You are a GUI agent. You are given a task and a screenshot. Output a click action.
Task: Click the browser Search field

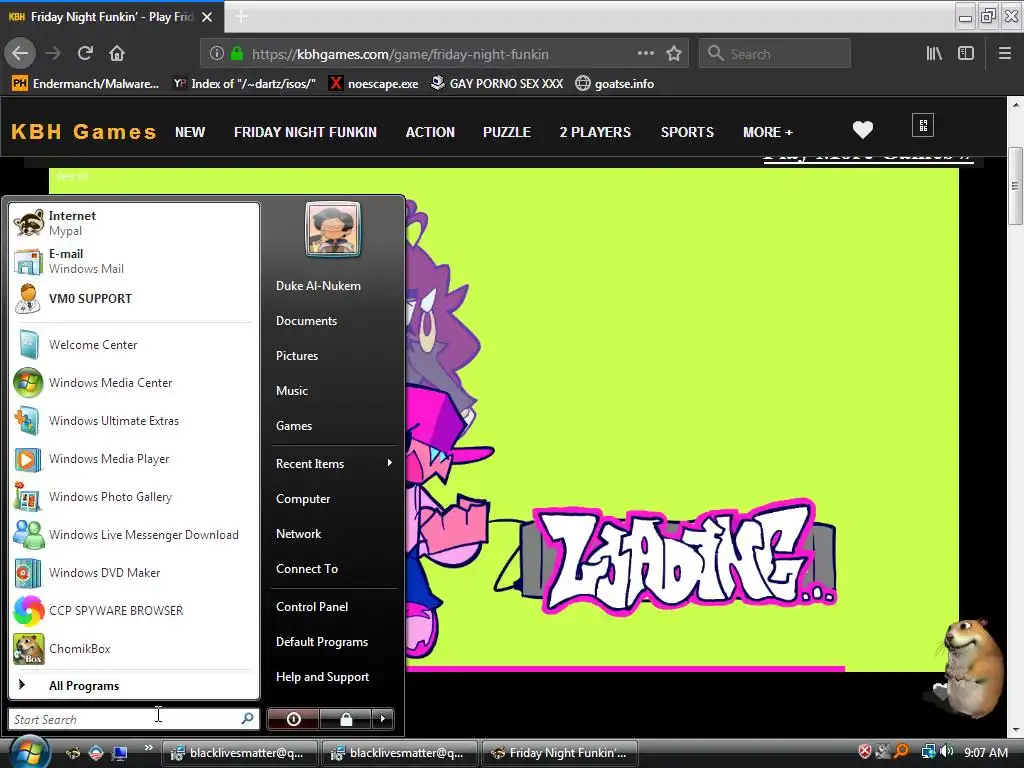click(775, 54)
